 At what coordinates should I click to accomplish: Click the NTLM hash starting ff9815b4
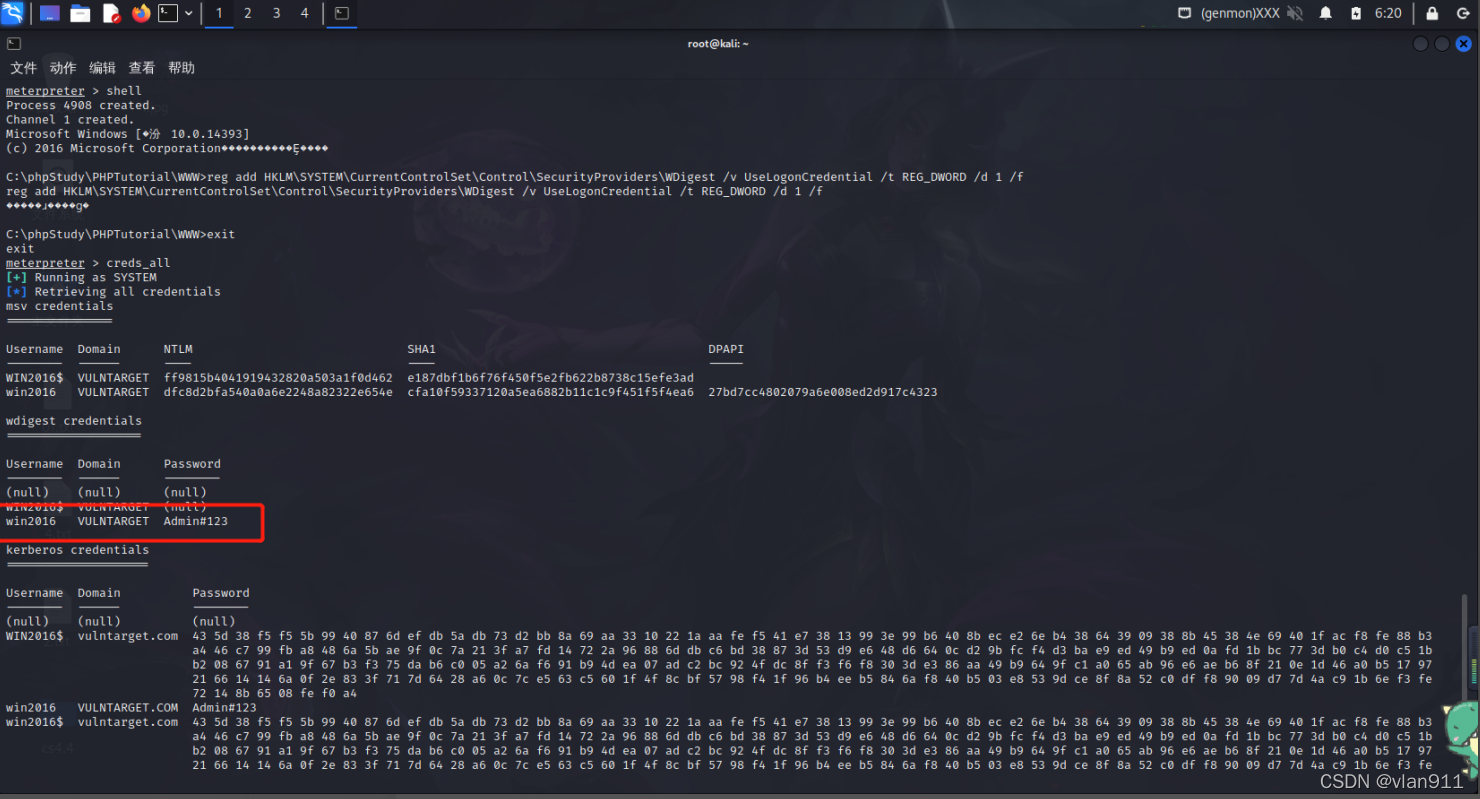coord(278,378)
